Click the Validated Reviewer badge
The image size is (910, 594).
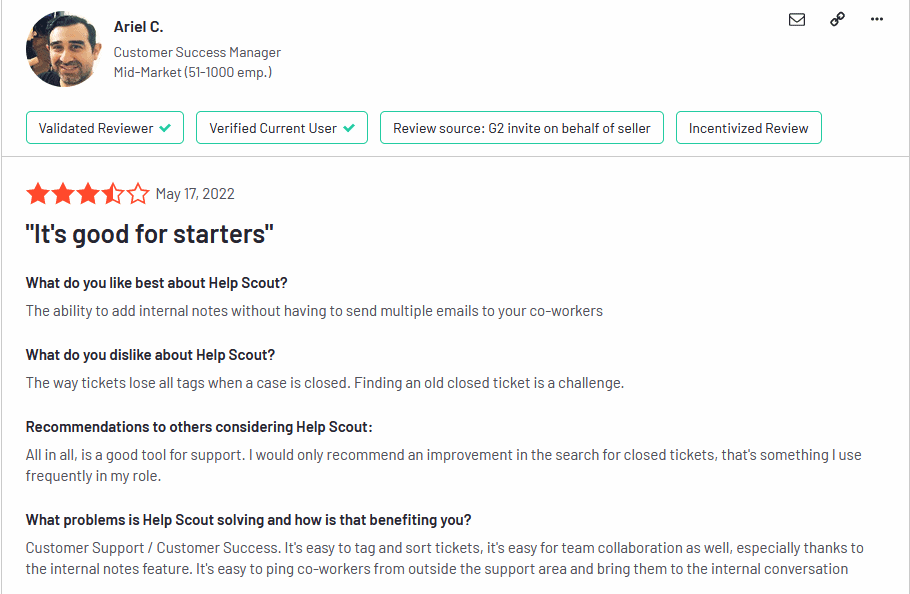point(105,128)
